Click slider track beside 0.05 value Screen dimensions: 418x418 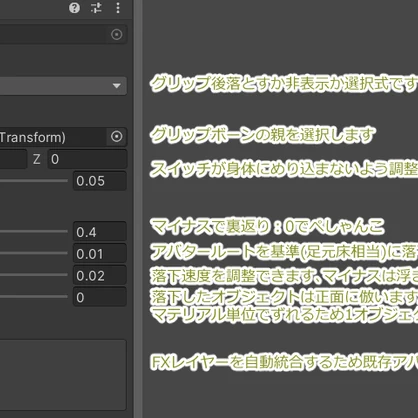(x=34, y=181)
